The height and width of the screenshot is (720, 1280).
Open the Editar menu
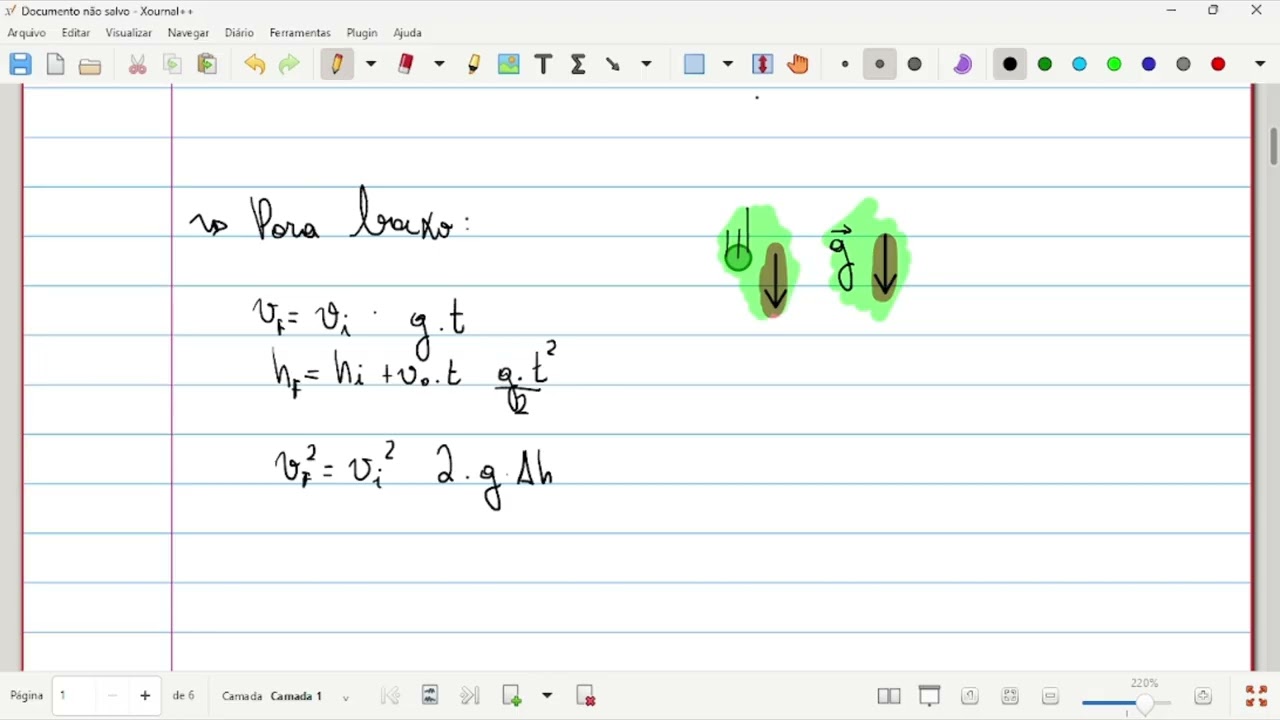(x=76, y=33)
